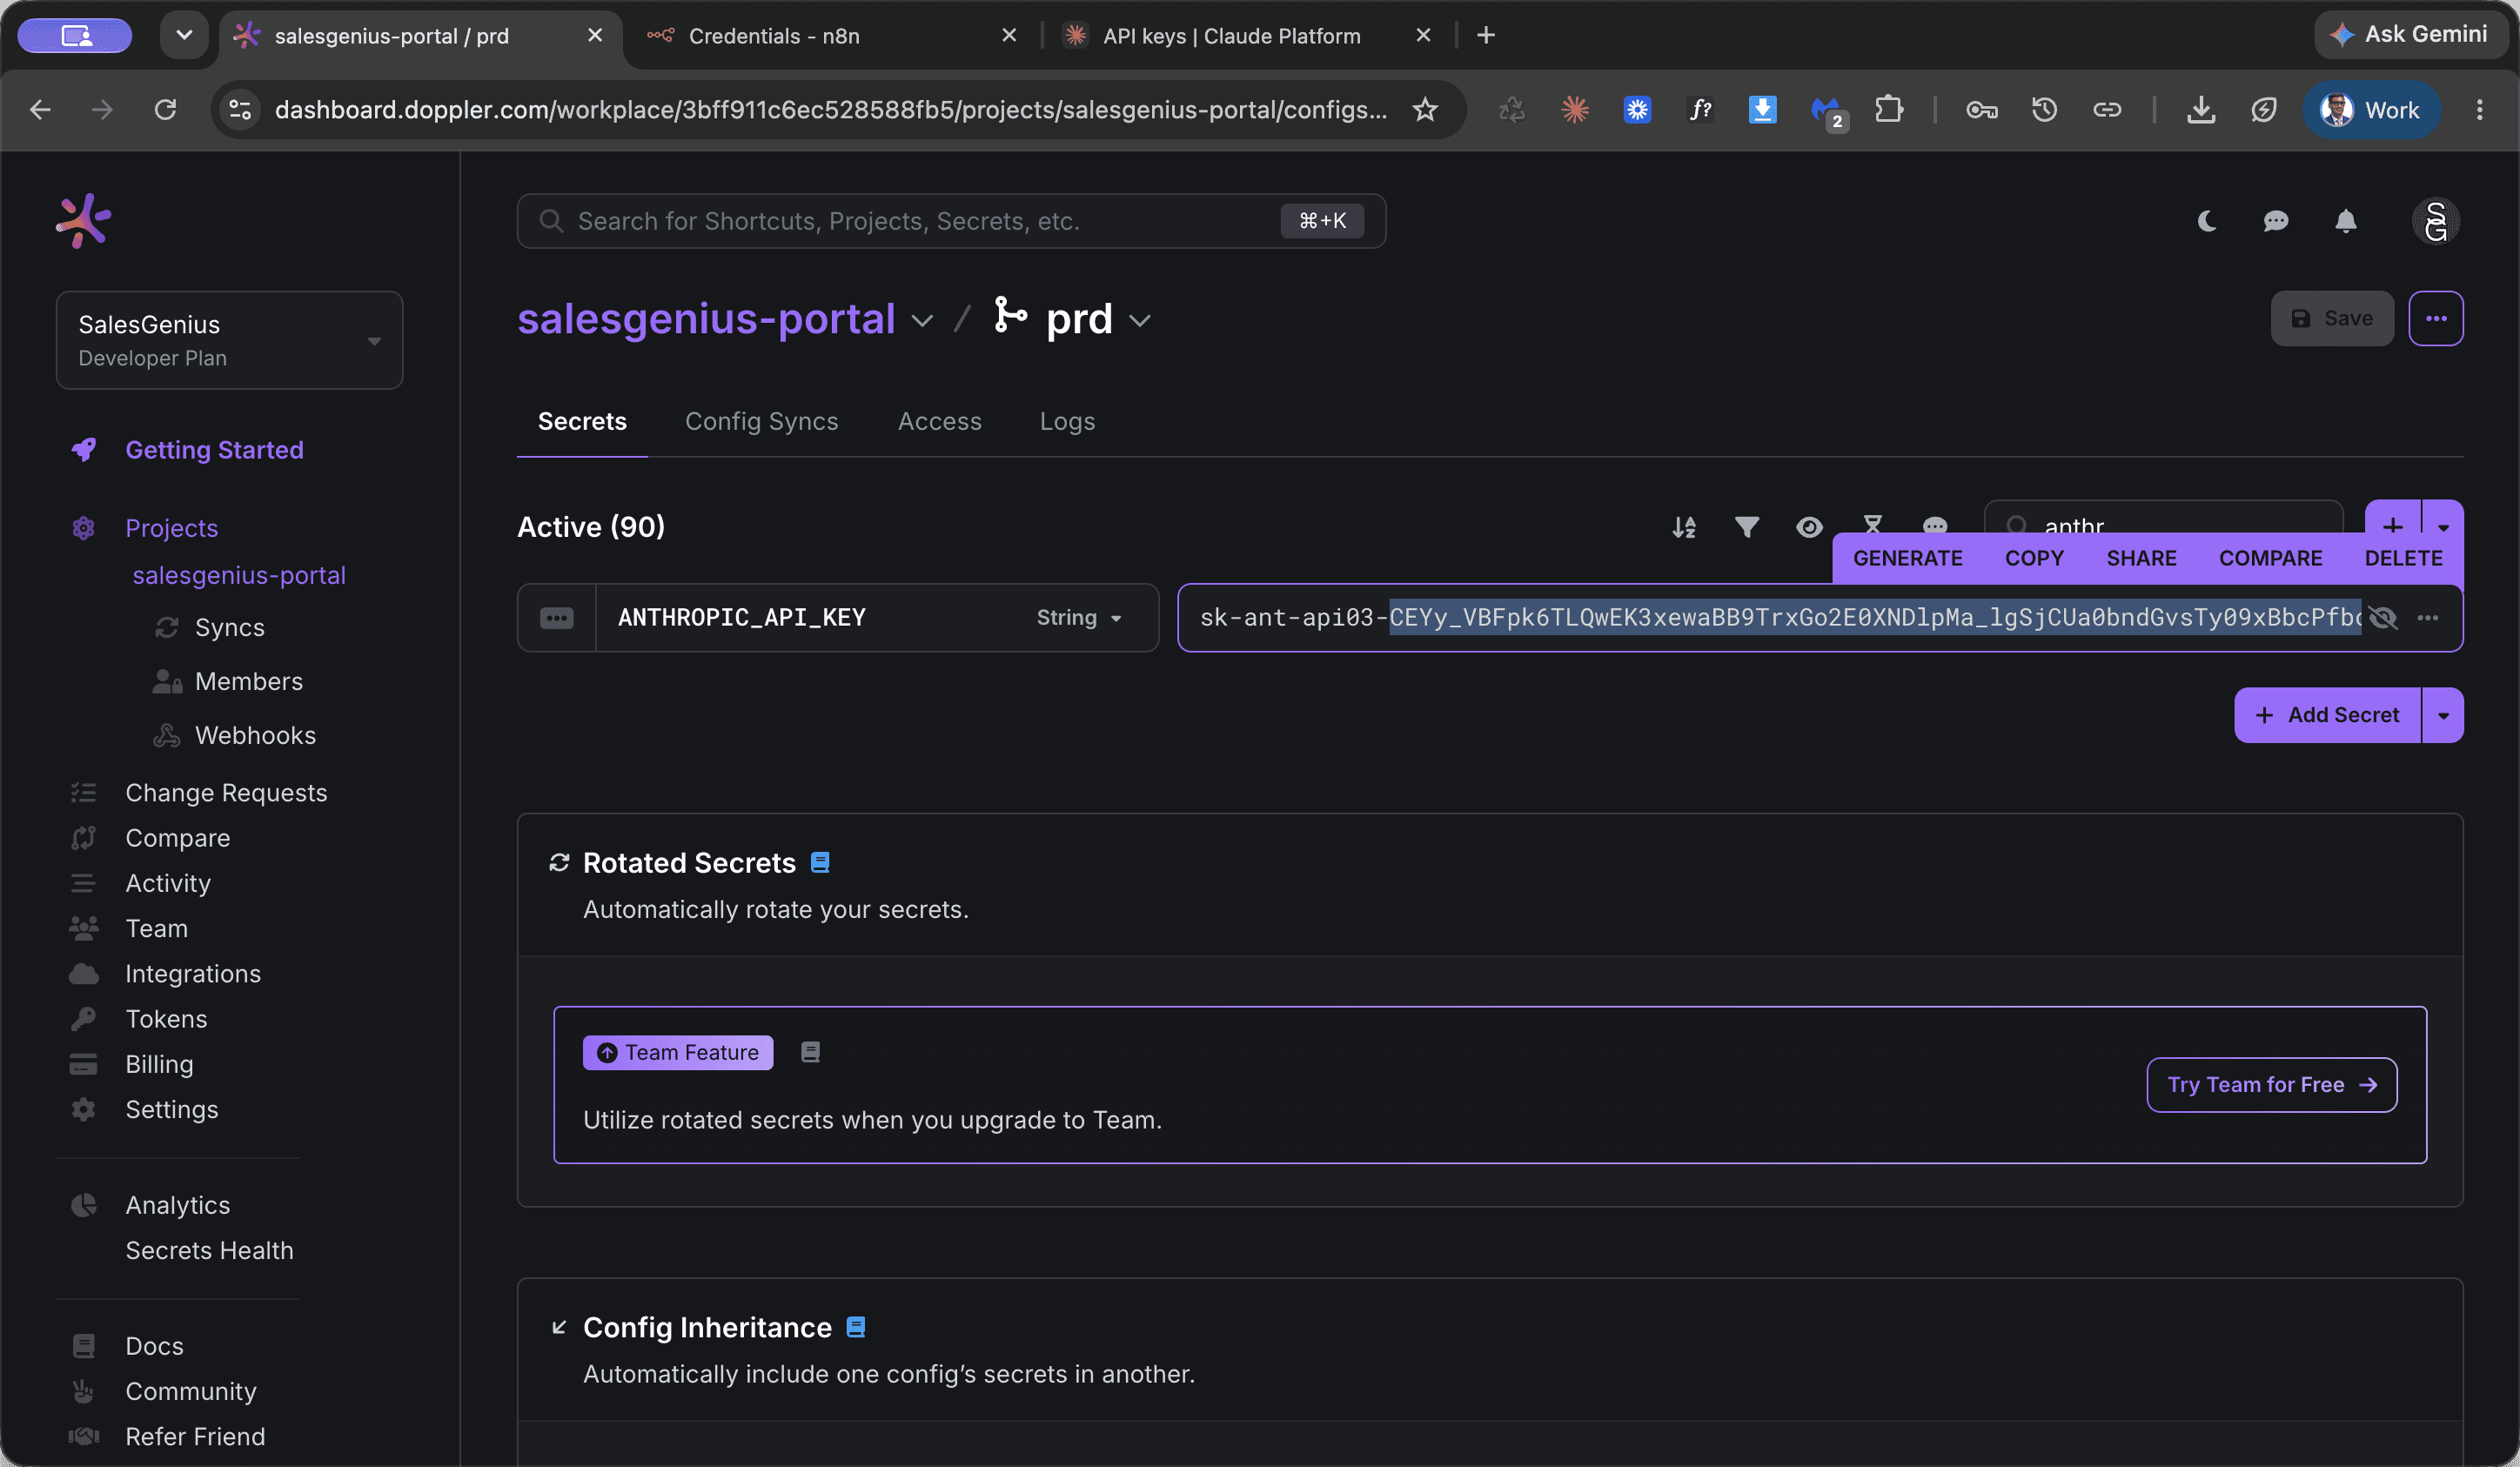
Task: Open Config Inheritance docs book icon
Action: (x=856, y=1327)
